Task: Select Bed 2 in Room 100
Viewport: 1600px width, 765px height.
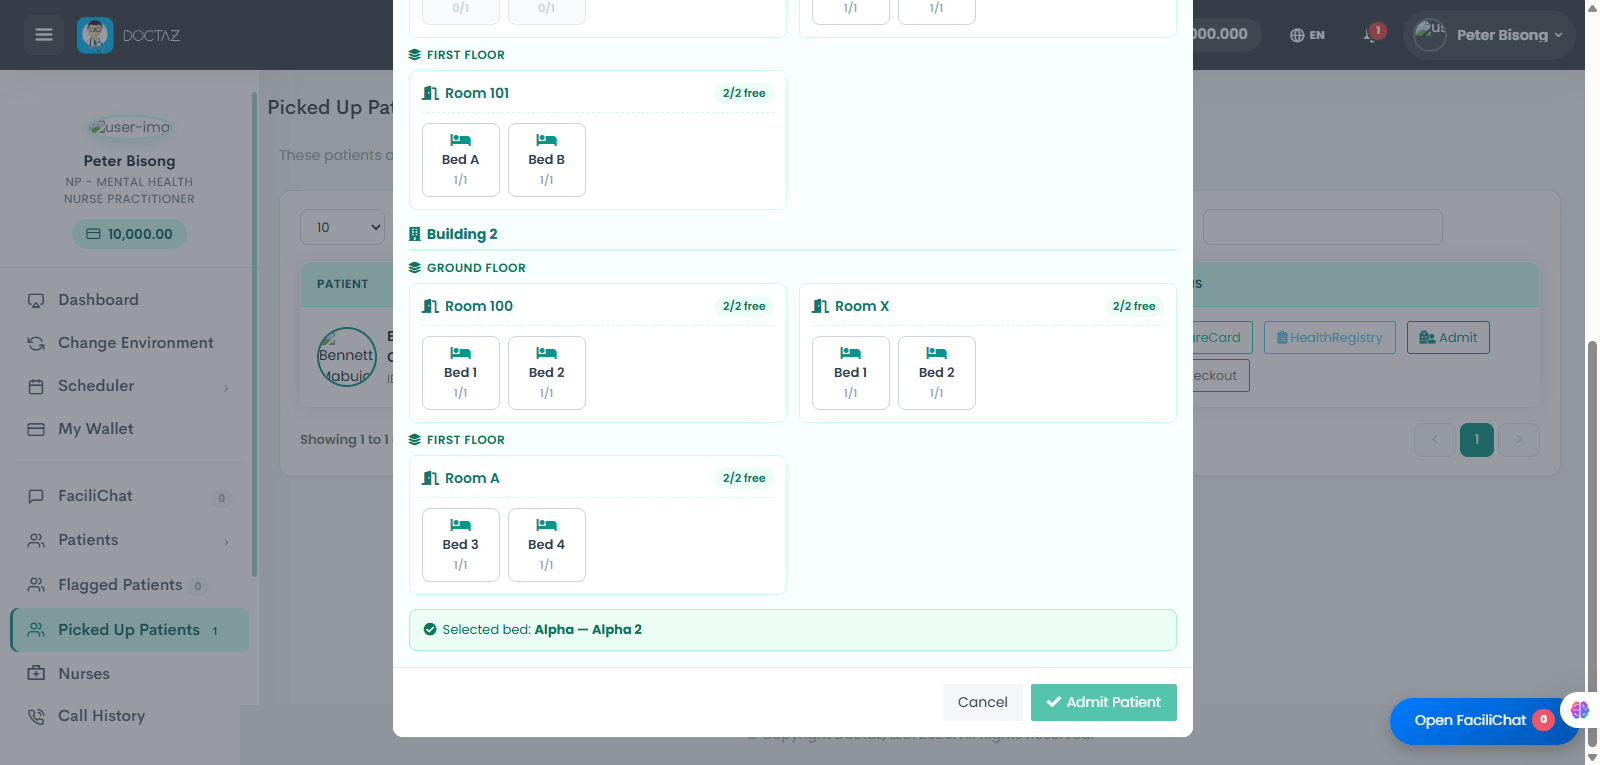Action: pyautogui.click(x=546, y=373)
